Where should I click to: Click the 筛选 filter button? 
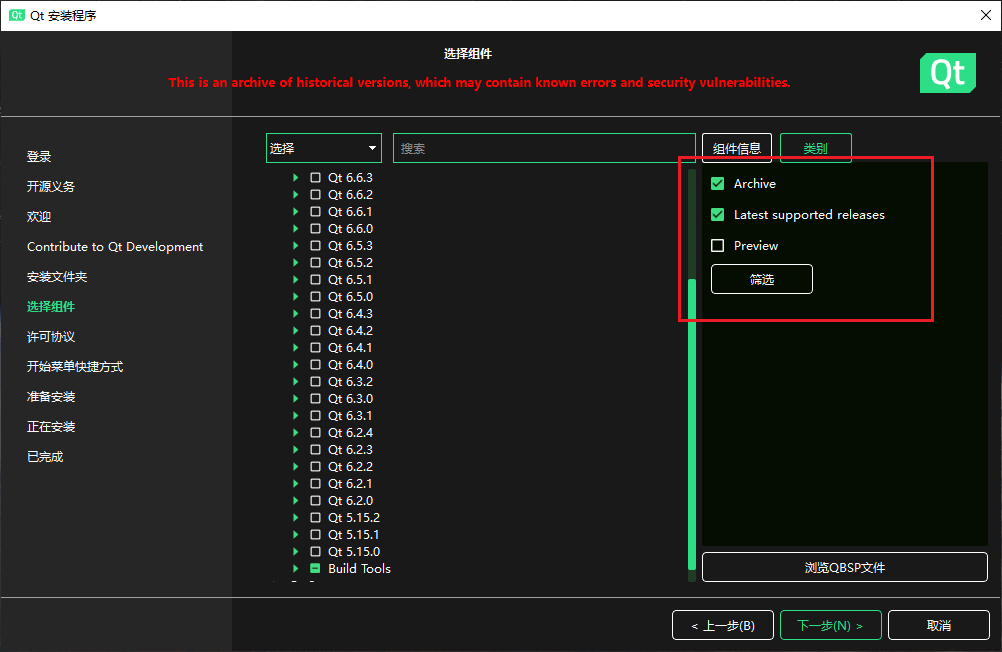pyautogui.click(x=761, y=280)
